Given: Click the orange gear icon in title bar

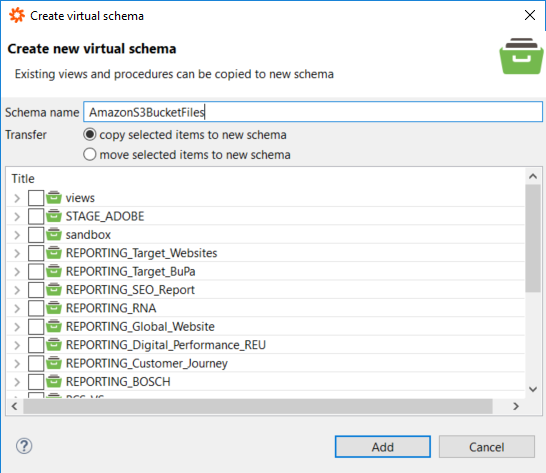Looking at the screenshot, I should tap(17, 16).
